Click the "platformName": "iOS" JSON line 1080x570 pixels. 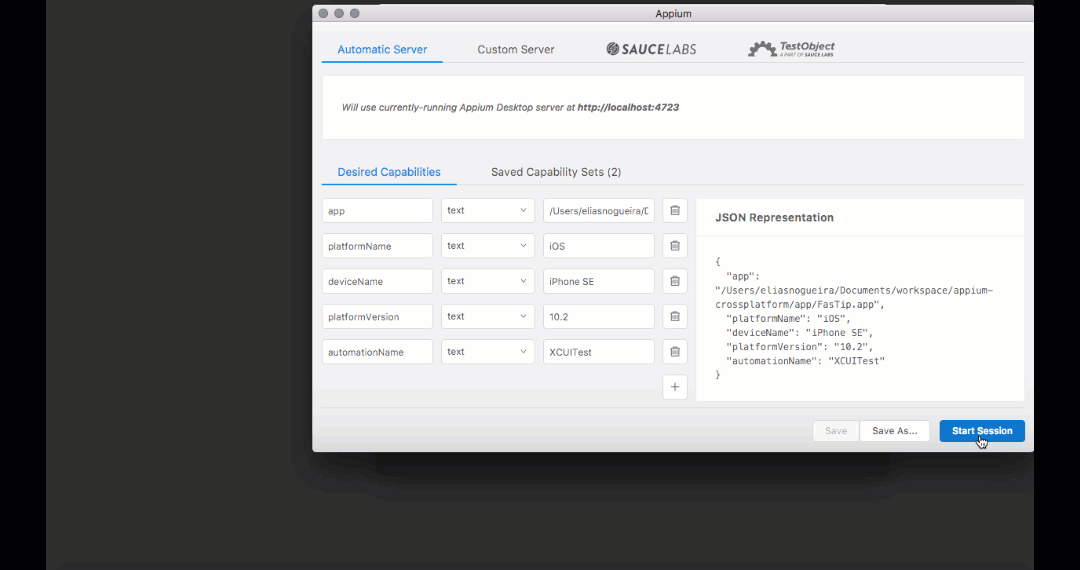coord(789,319)
